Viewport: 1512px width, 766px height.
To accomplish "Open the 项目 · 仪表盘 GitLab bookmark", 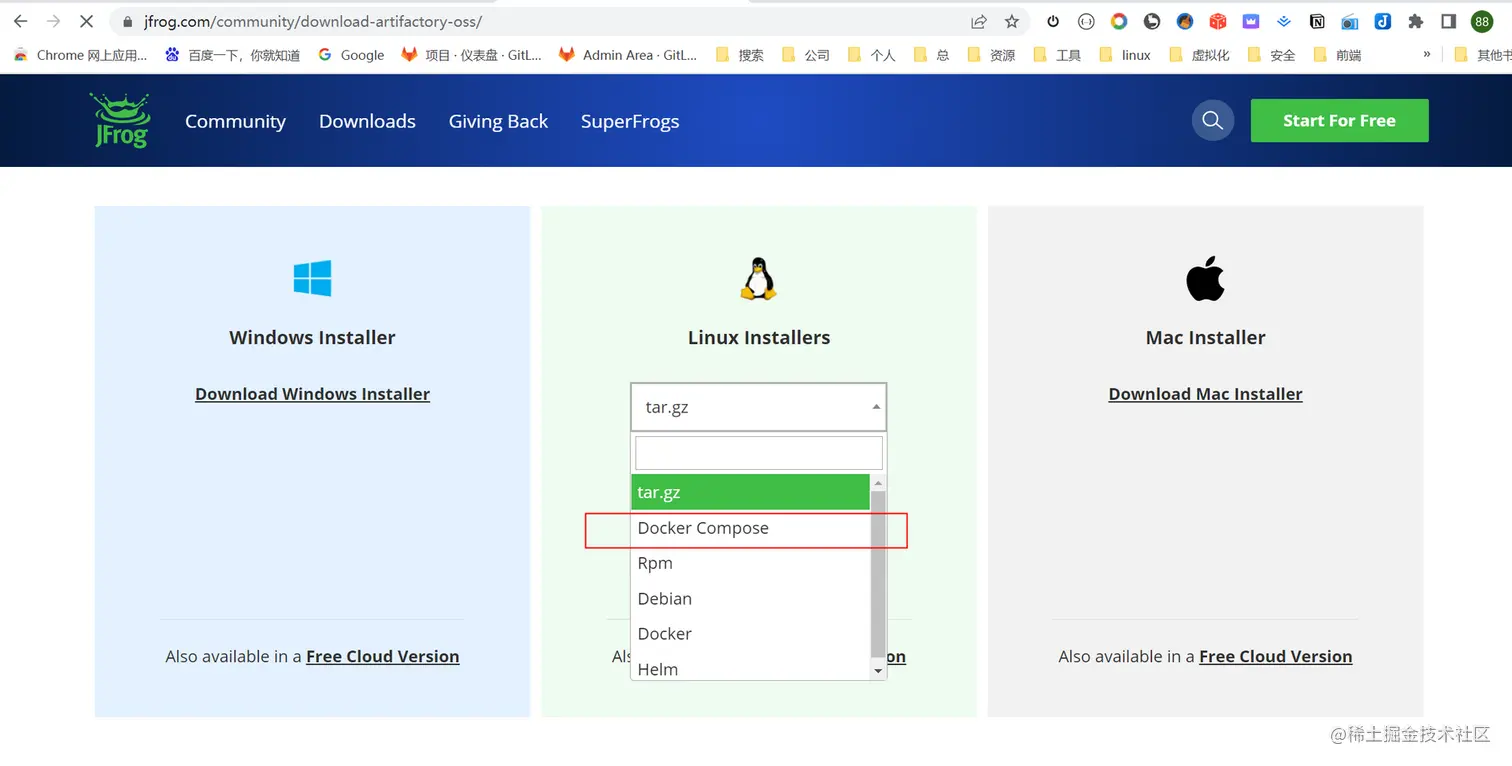I will click(x=471, y=55).
